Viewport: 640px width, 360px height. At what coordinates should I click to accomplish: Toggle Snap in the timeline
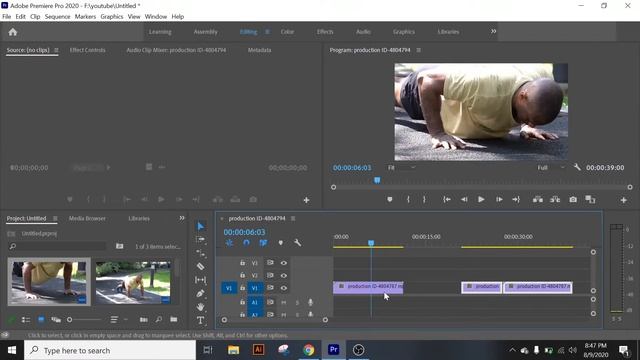tap(246, 243)
